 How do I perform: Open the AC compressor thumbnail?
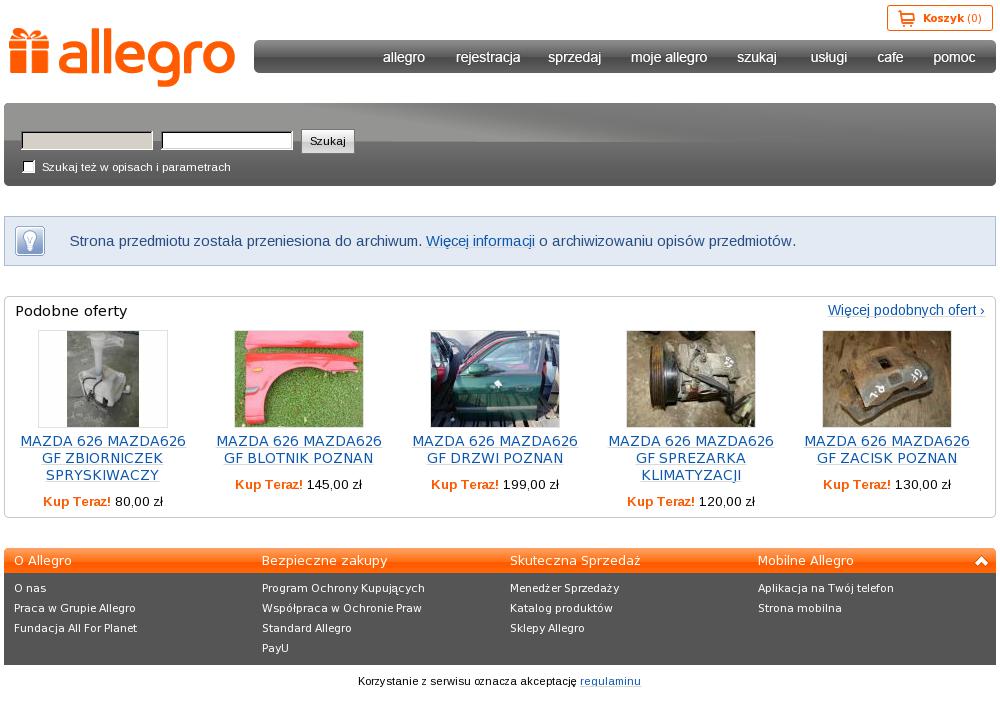[x=691, y=379]
